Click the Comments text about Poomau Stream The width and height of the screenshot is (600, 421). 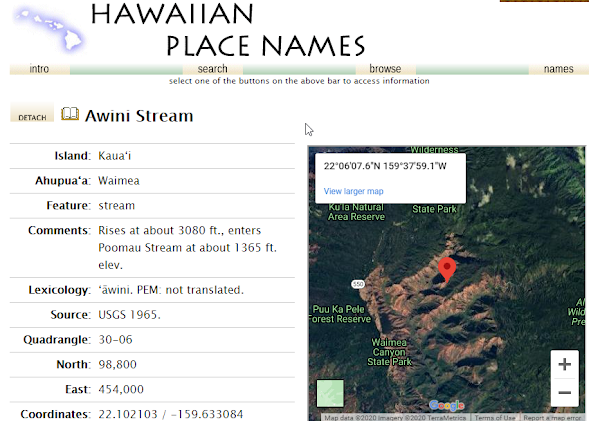coord(188,248)
